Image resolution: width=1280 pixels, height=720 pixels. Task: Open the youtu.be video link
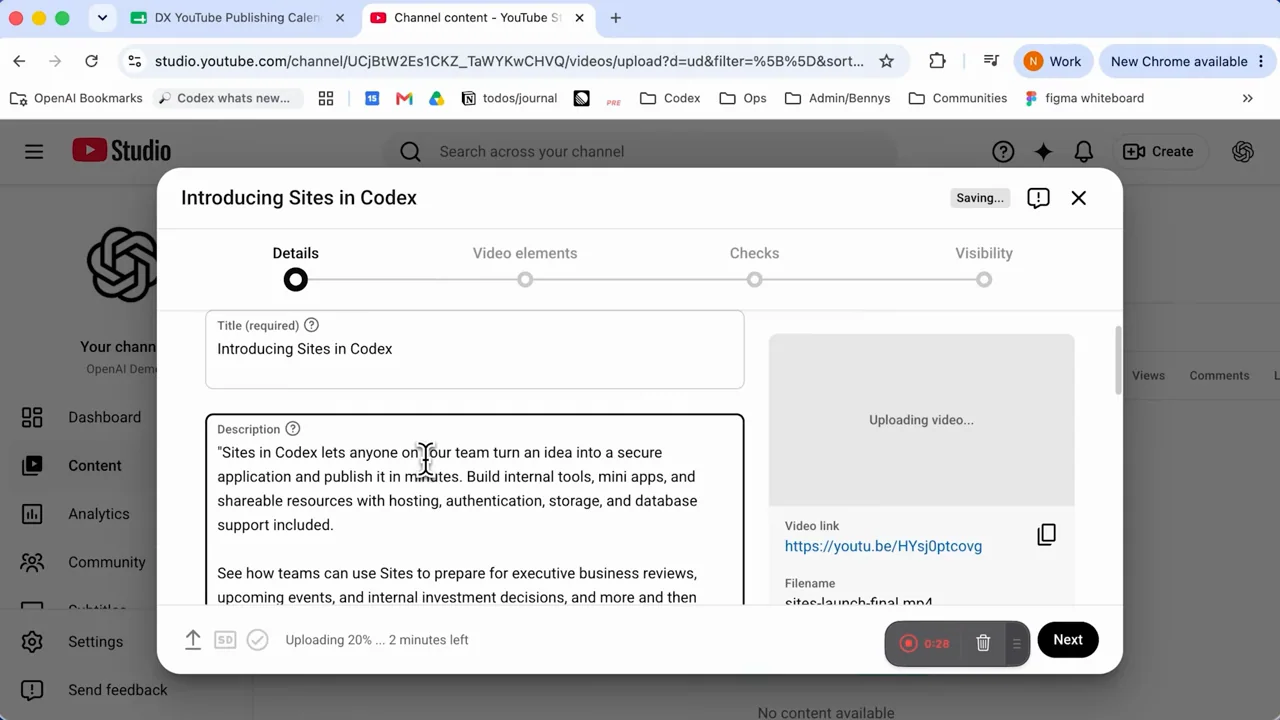coord(883,546)
